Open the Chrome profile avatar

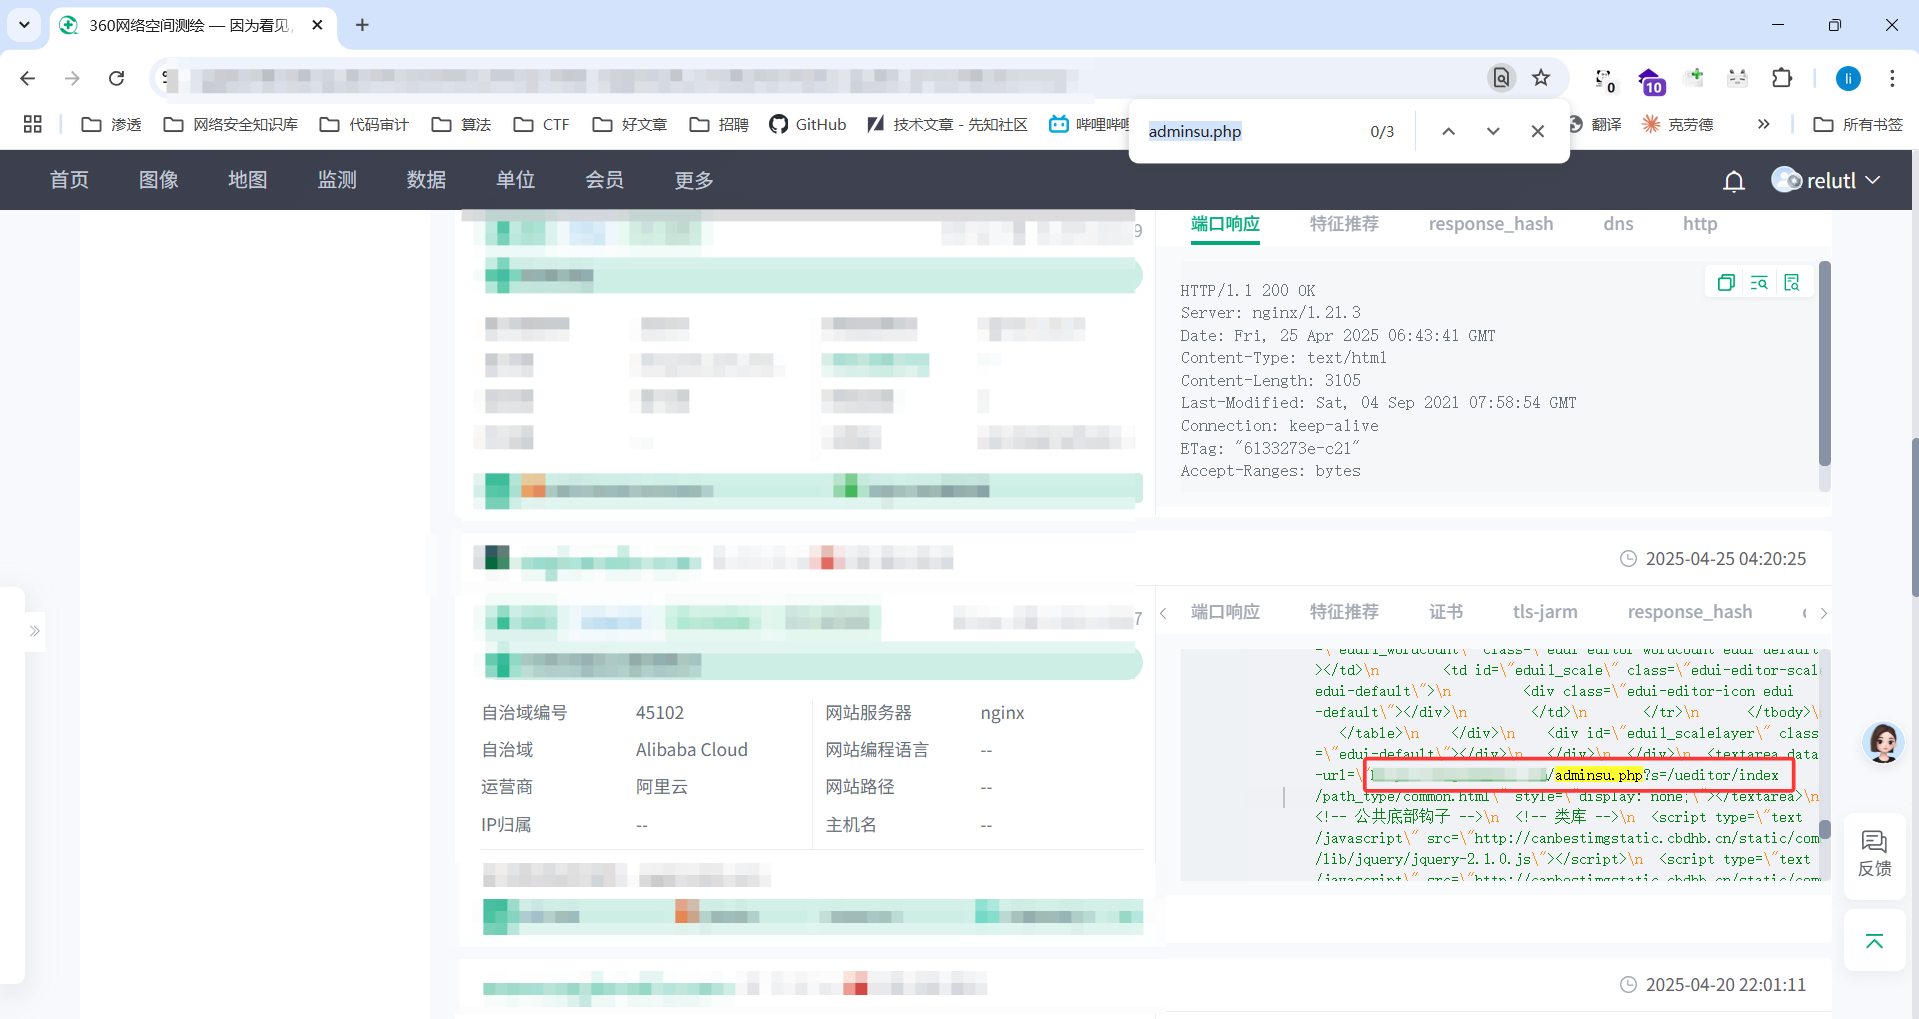[x=1848, y=78]
